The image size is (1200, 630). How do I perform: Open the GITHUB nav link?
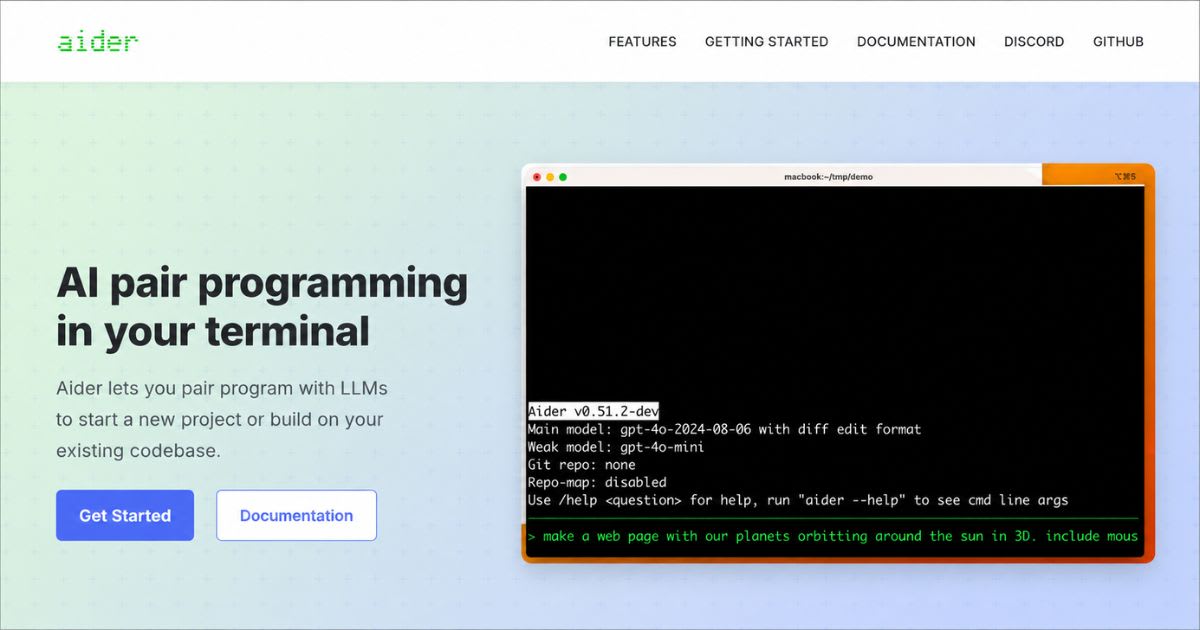1118,42
